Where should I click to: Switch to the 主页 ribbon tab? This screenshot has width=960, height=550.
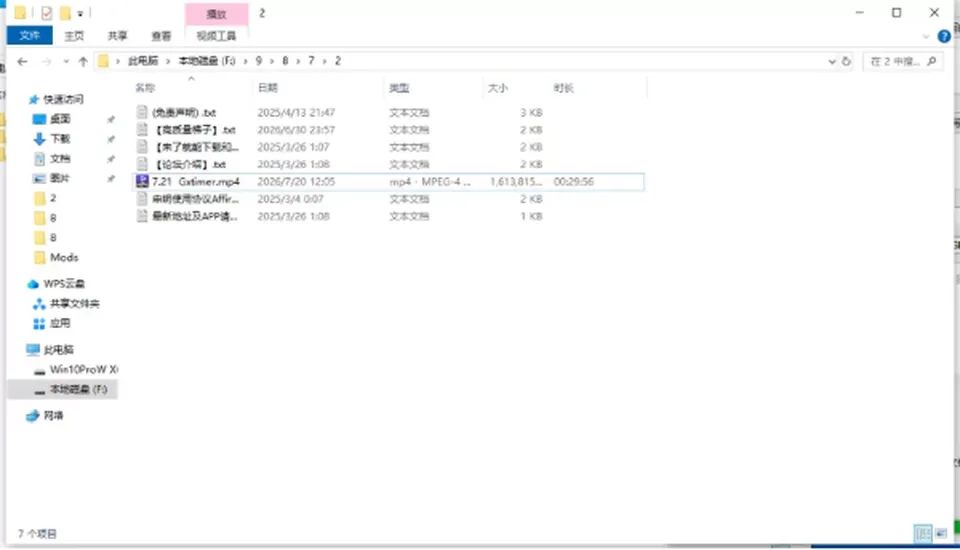coord(74,36)
